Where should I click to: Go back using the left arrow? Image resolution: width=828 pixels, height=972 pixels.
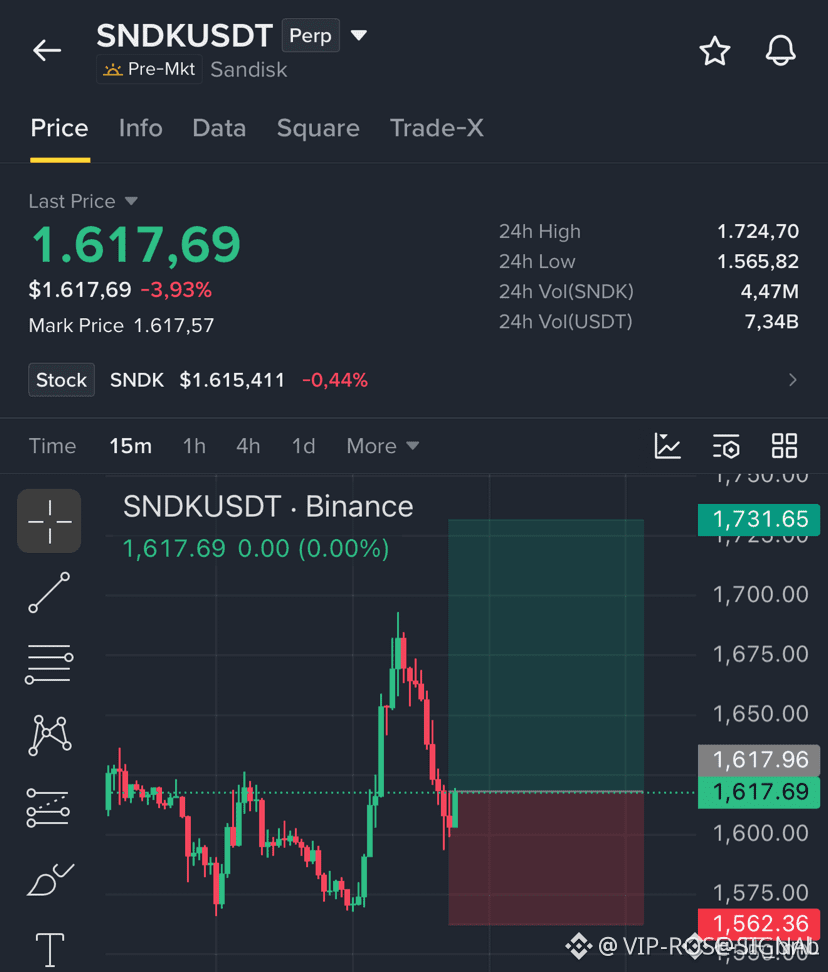[47, 51]
